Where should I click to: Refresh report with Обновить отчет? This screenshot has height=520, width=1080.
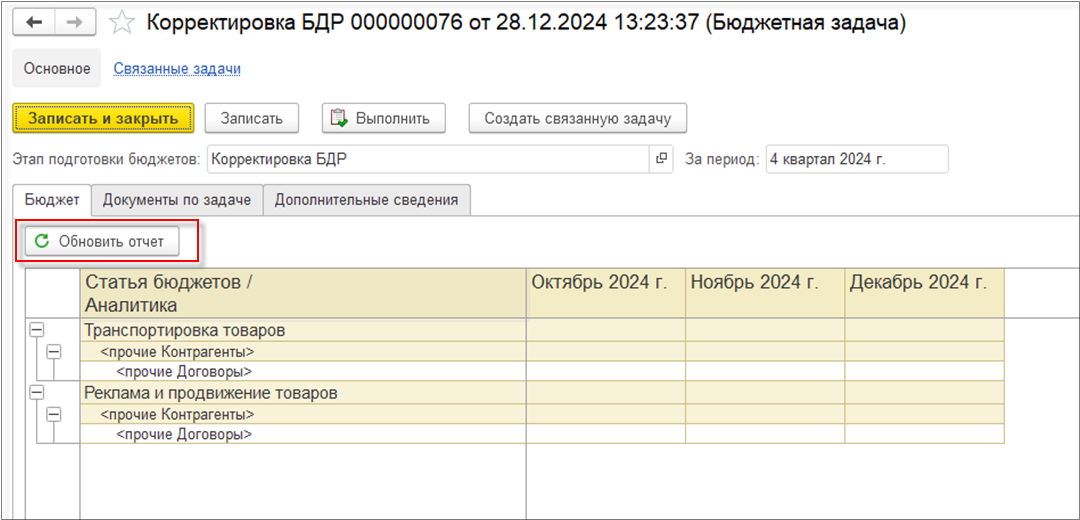(101, 241)
